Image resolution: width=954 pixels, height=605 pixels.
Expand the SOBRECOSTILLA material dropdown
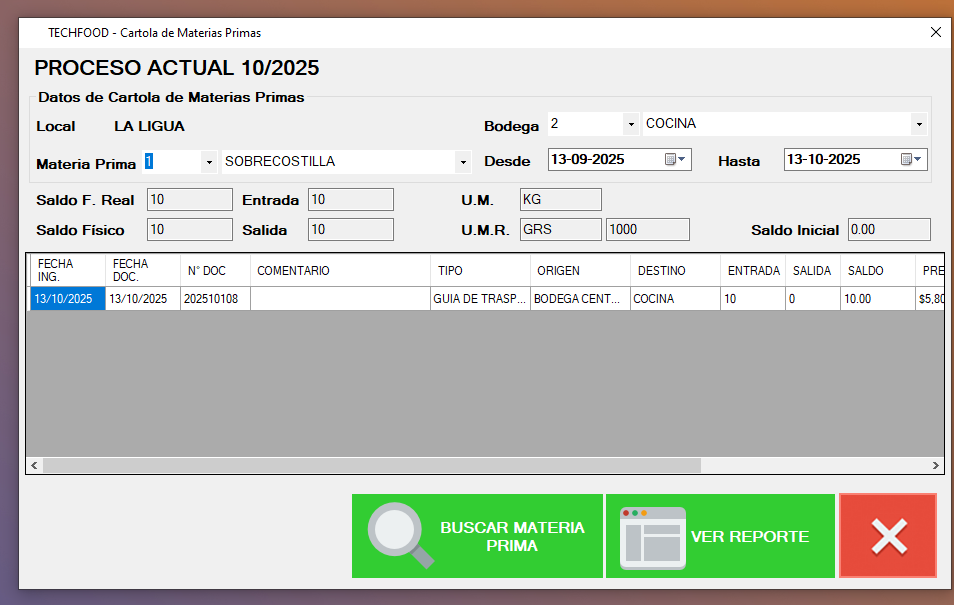462,162
